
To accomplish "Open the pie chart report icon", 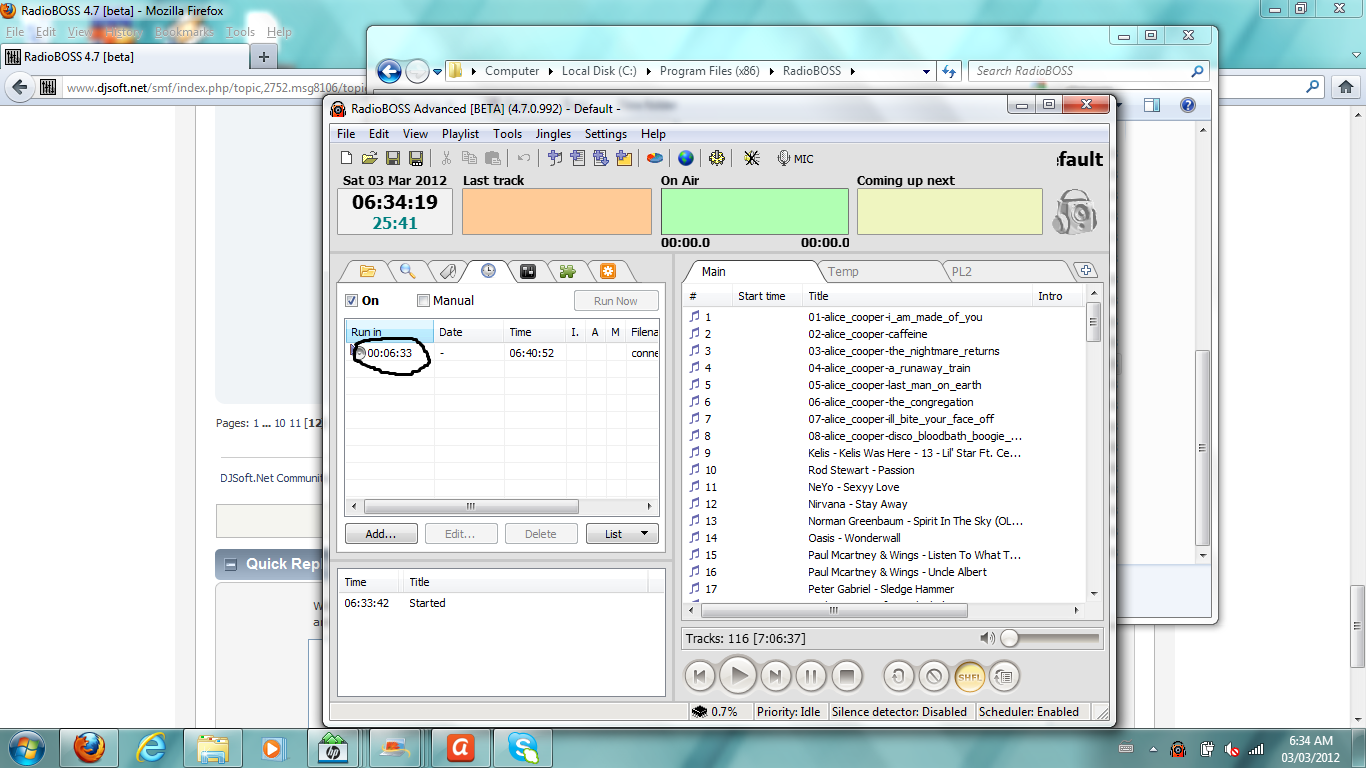I will 654,158.
